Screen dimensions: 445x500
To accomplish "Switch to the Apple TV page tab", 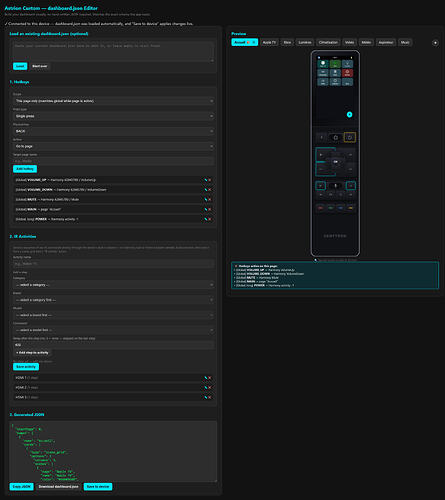I will (x=269, y=42).
